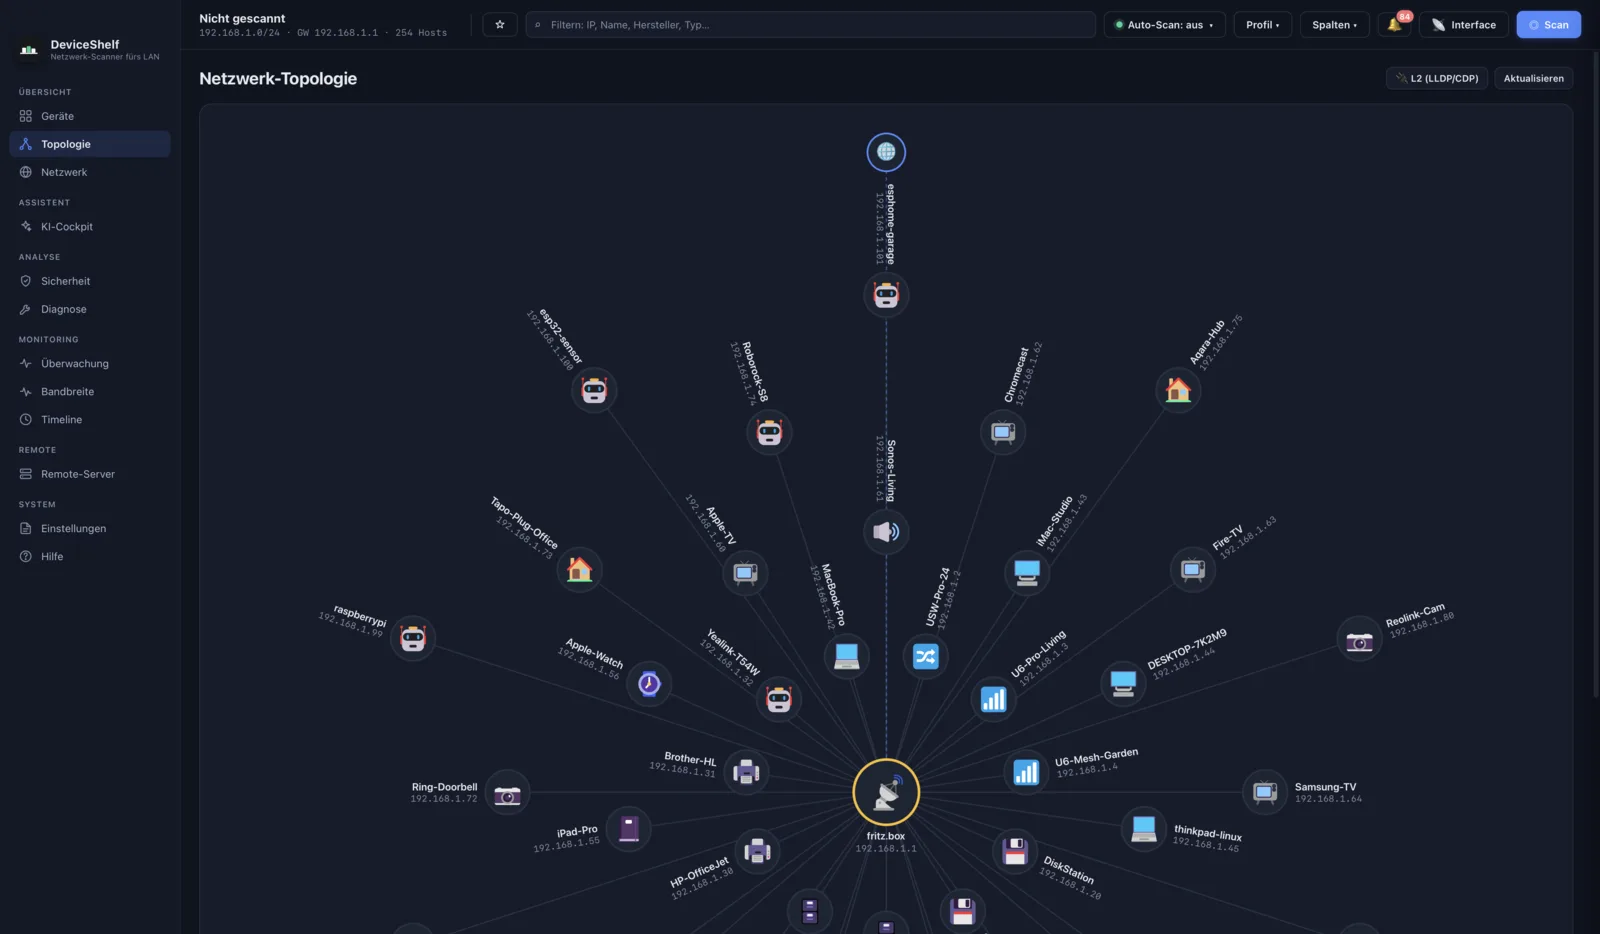Select the Yealink-T54W node icon
The width and height of the screenshot is (1600, 934).
779,699
